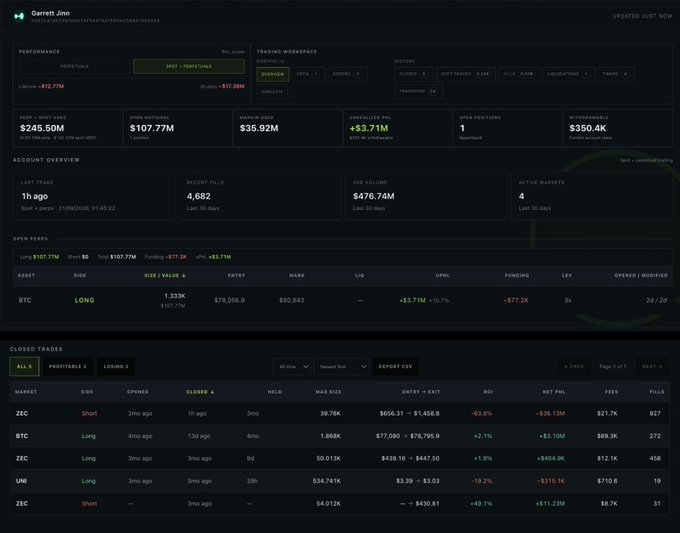Click the Funding column header in Open Perps

517,275
